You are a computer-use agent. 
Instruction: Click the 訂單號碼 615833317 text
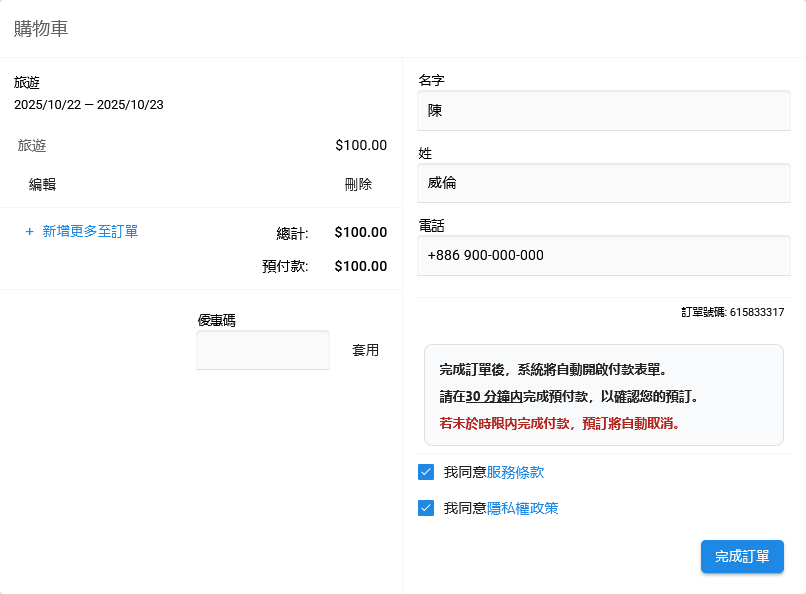point(732,312)
